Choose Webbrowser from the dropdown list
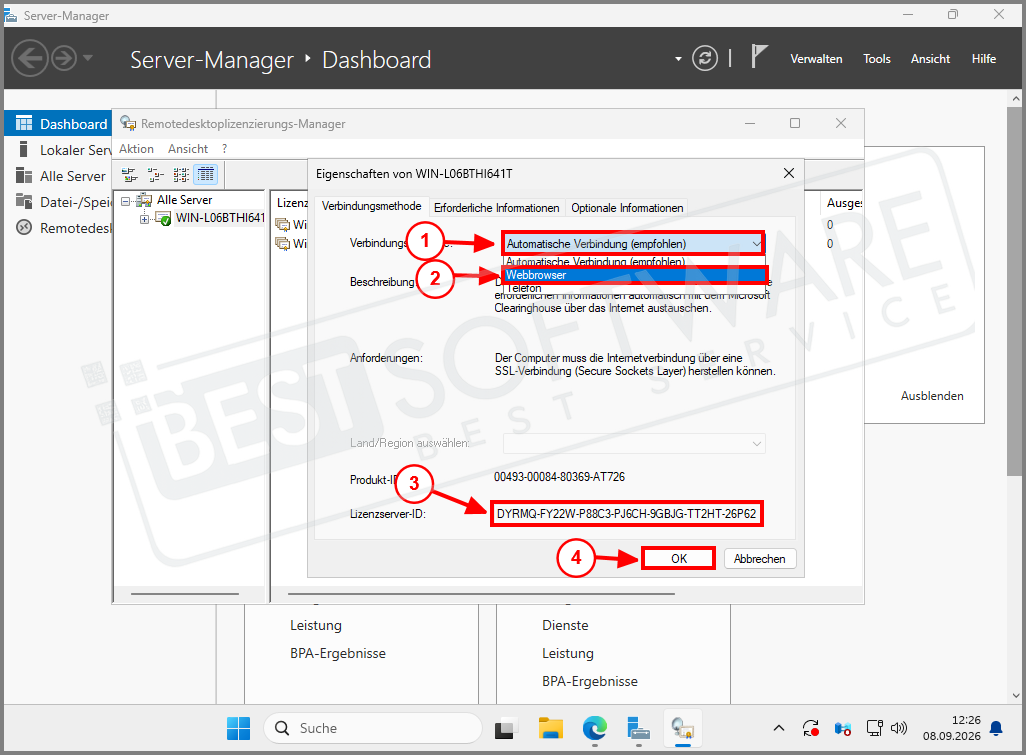 click(634, 275)
